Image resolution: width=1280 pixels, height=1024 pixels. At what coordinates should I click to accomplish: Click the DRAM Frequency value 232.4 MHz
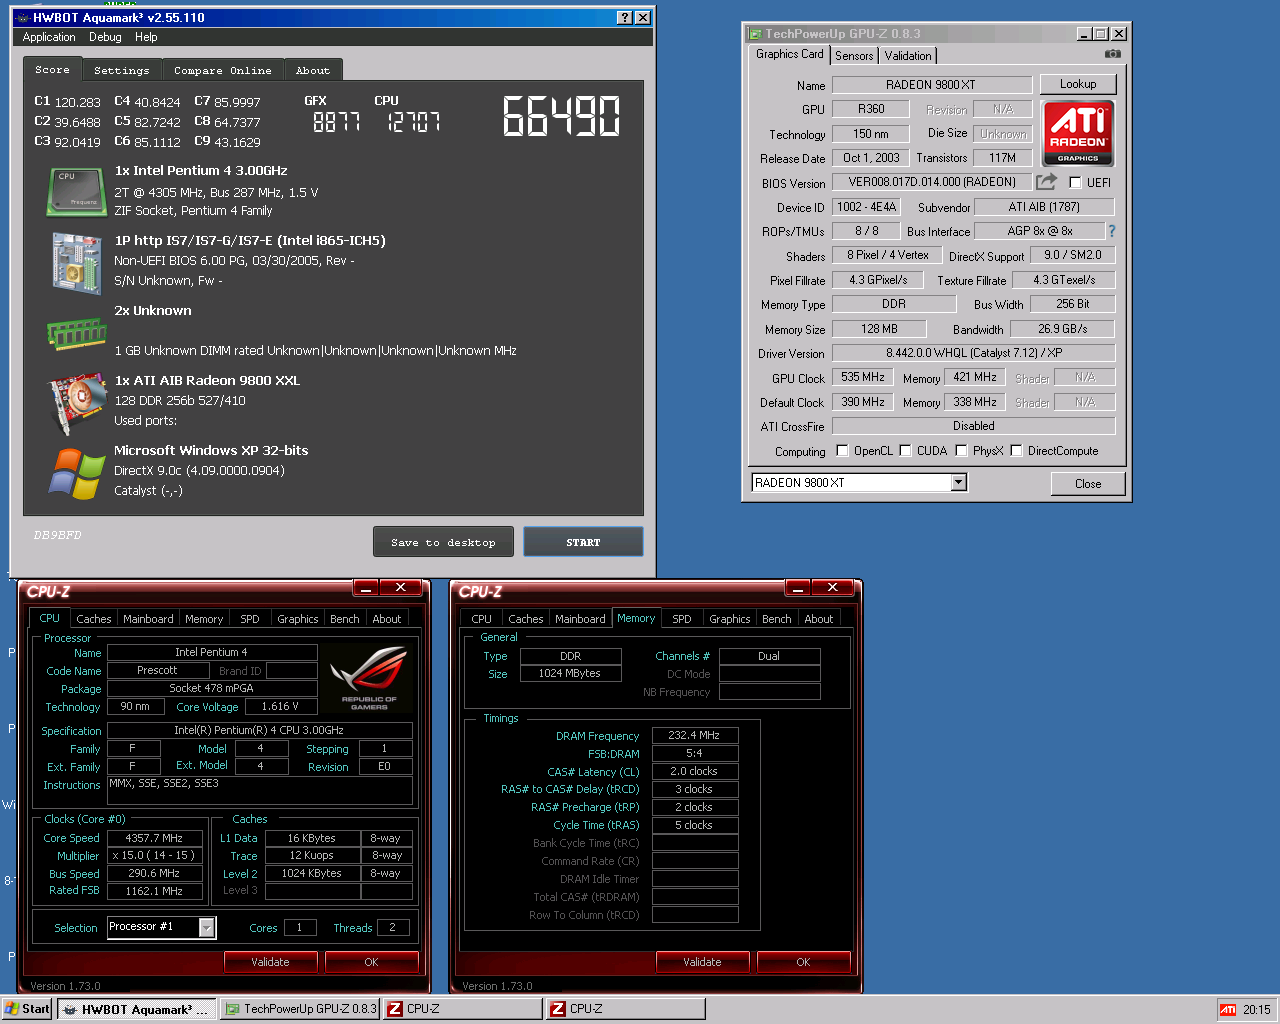pos(695,735)
